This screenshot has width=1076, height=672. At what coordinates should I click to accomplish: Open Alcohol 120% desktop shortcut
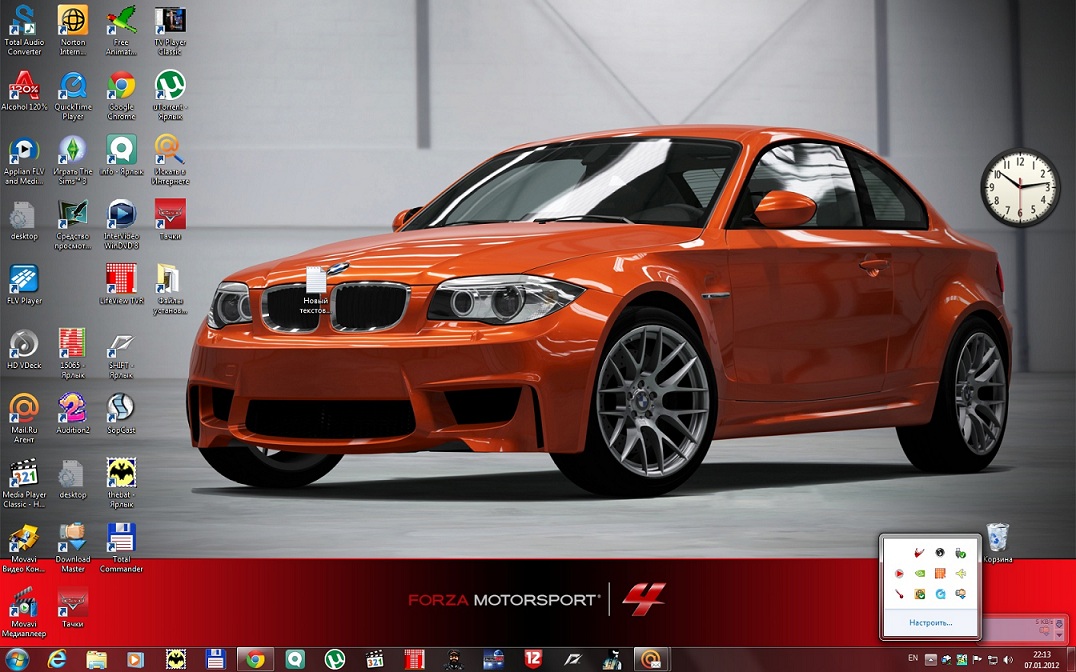coord(24,91)
